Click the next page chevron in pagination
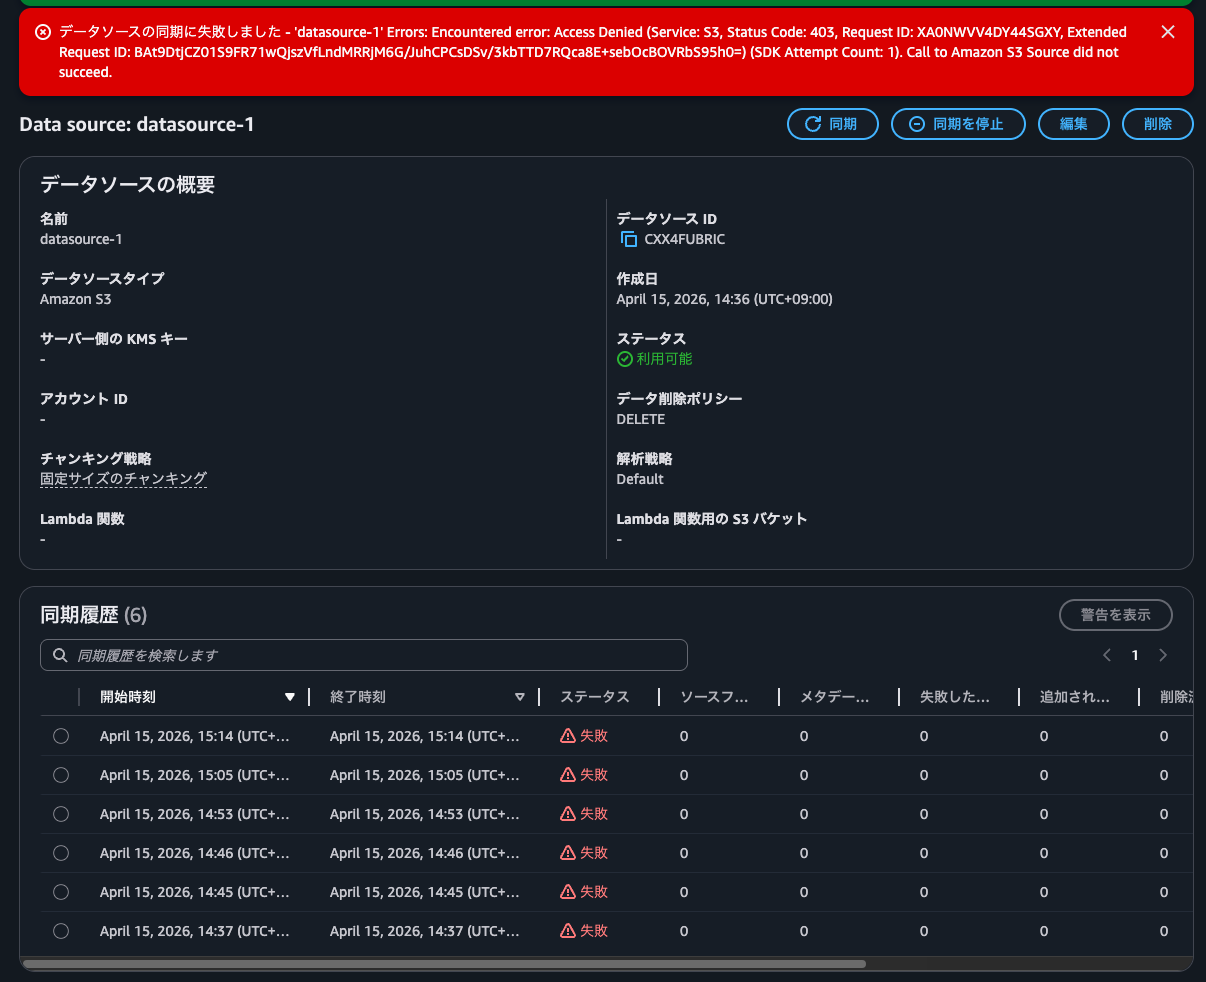Viewport: 1206px width, 982px height. [x=1163, y=655]
